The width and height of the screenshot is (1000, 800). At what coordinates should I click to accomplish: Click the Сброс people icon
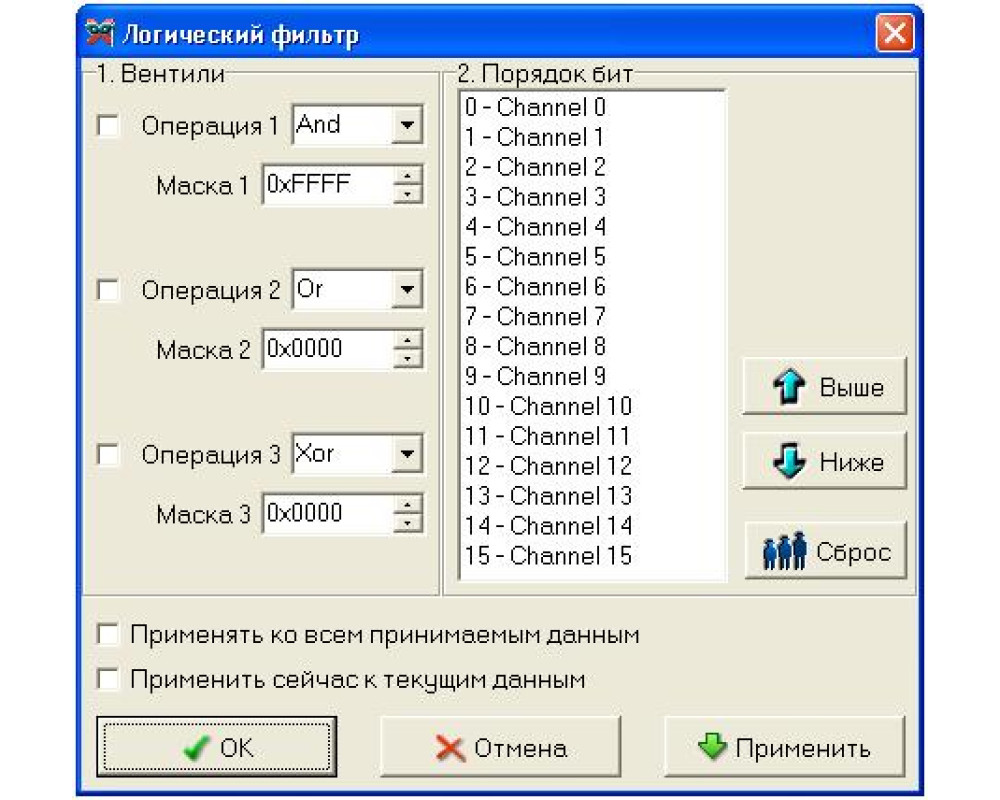click(x=784, y=552)
